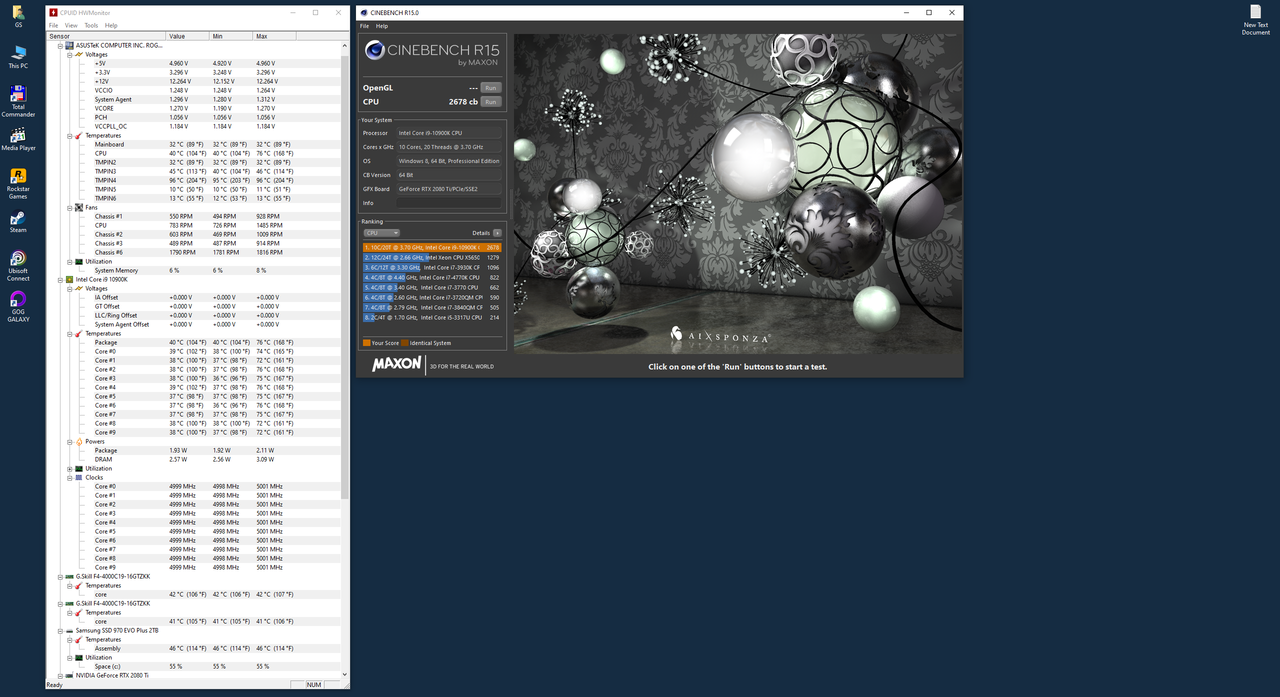
Task: Collapse the ASUSTeK Voltages branch
Action: [69, 54]
